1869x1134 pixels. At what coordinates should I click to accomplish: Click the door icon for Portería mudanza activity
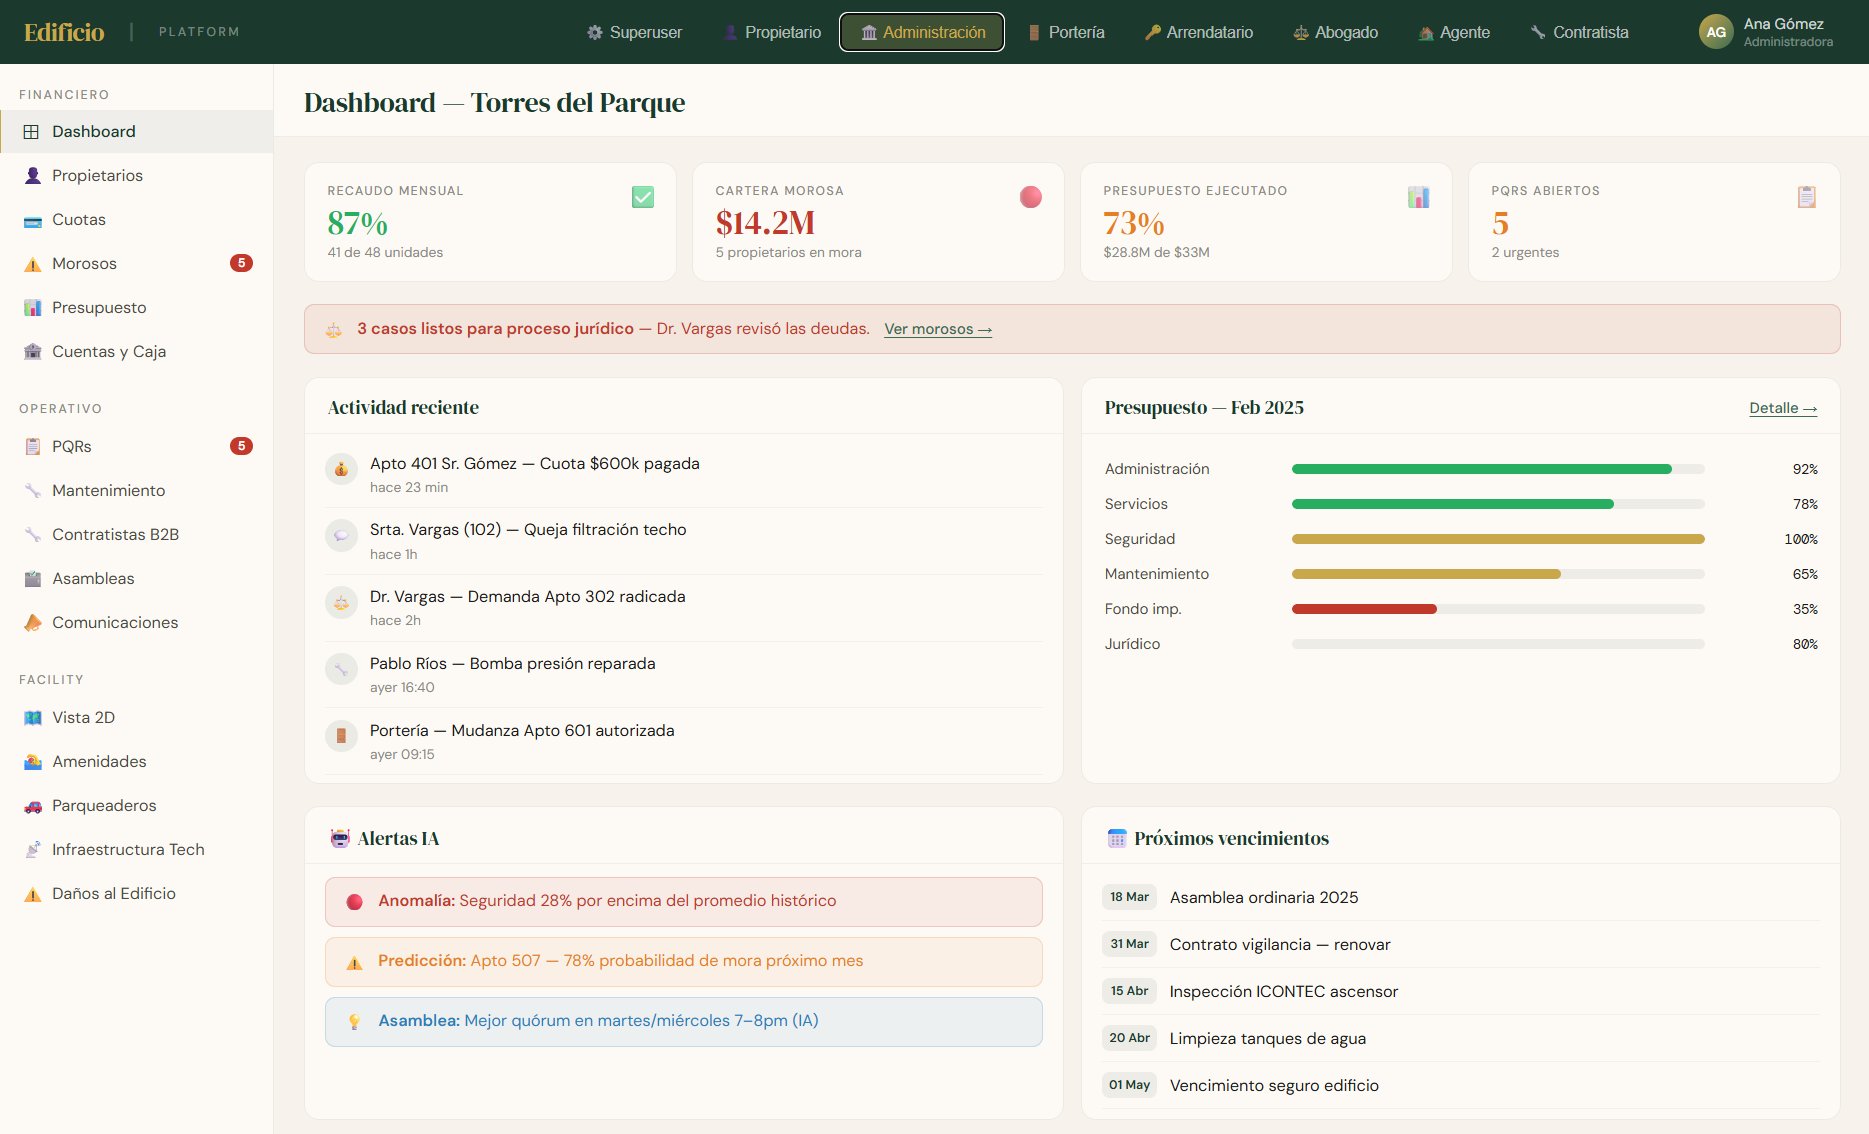click(341, 736)
